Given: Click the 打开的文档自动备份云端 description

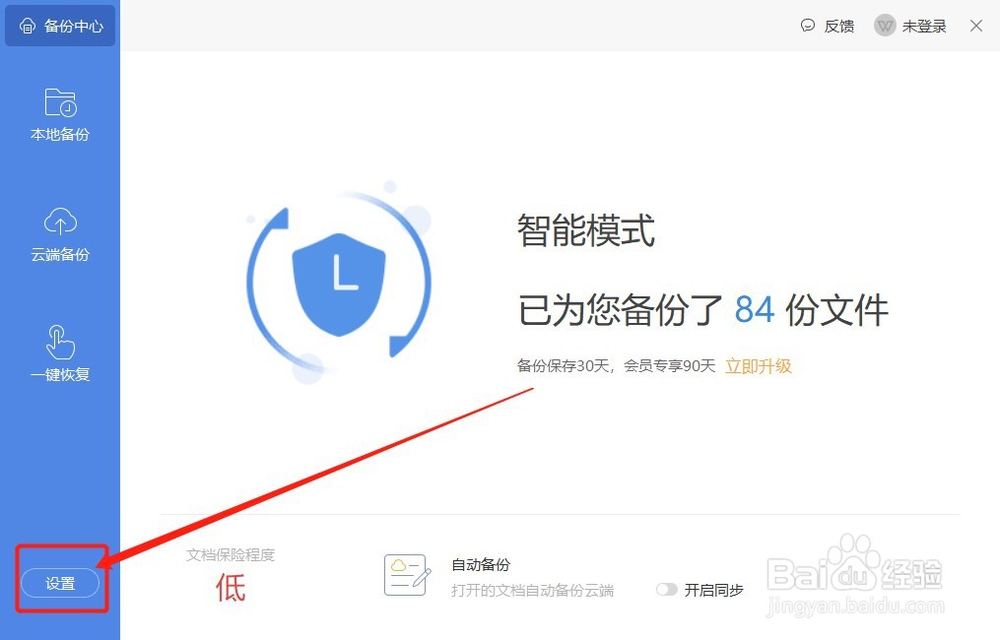Looking at the screenshot, I should click(533, 590).
